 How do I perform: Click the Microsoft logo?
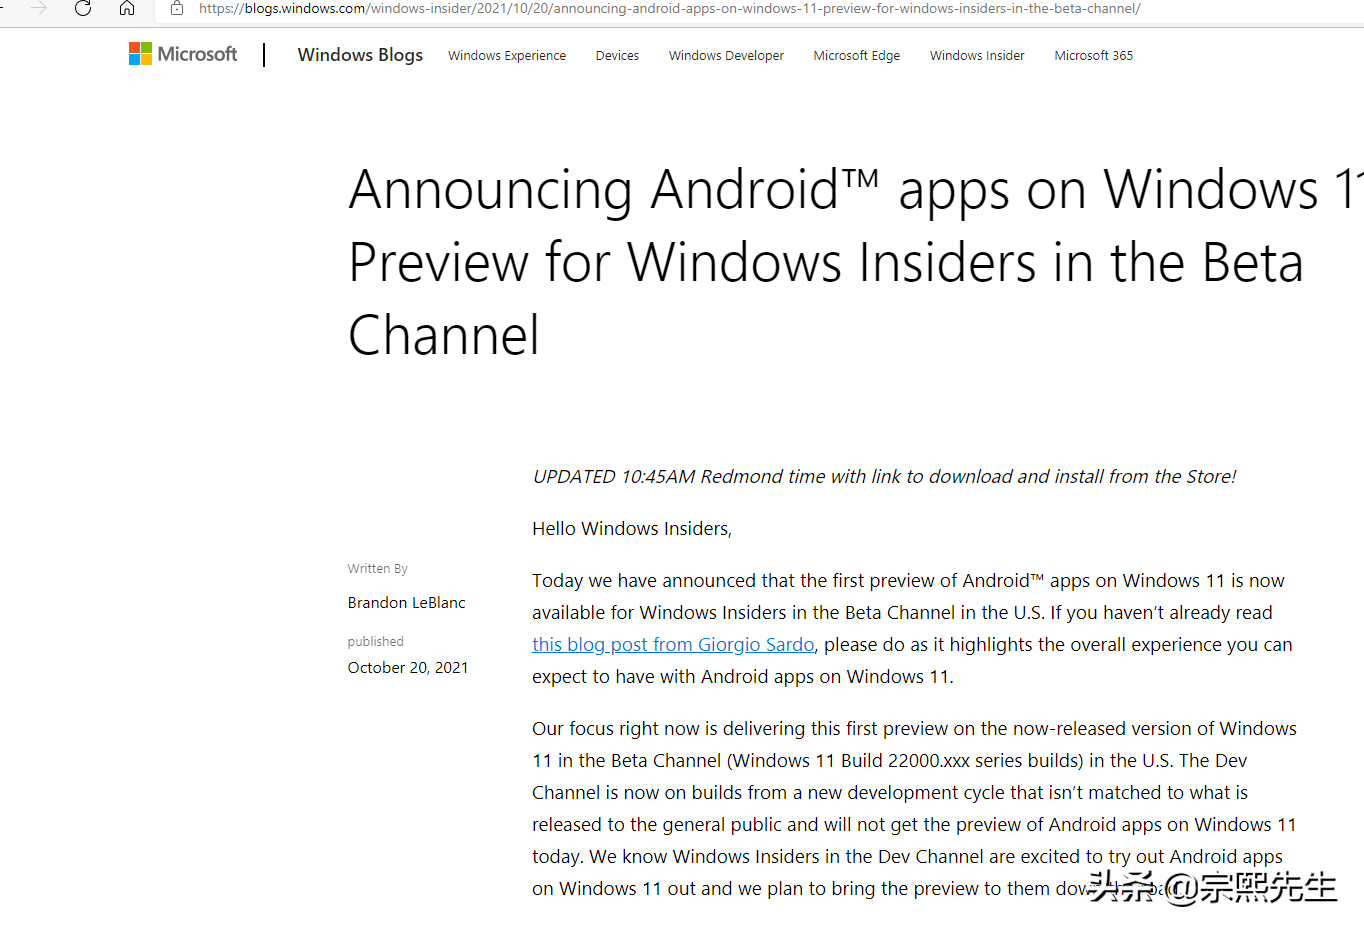pyautogui.click(x=183, y=54)
